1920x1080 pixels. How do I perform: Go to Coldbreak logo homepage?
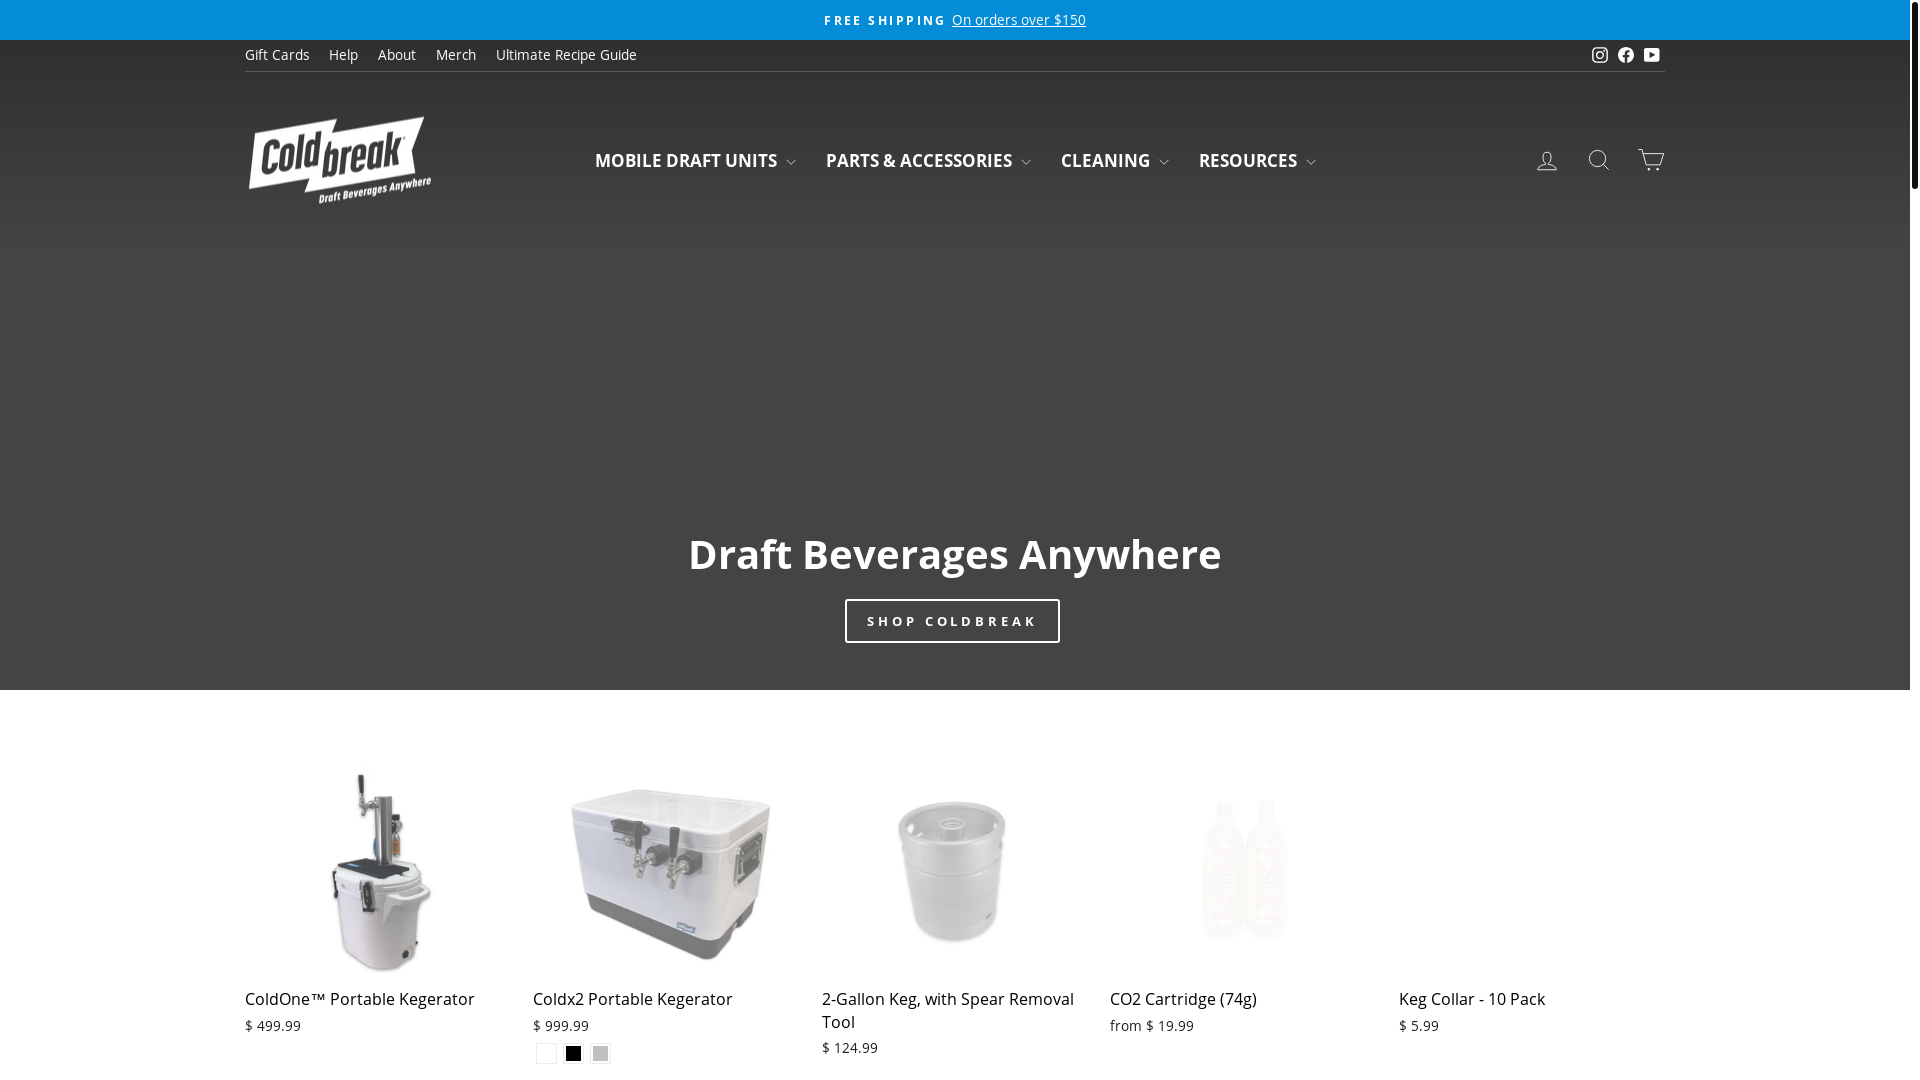[340, 160]
